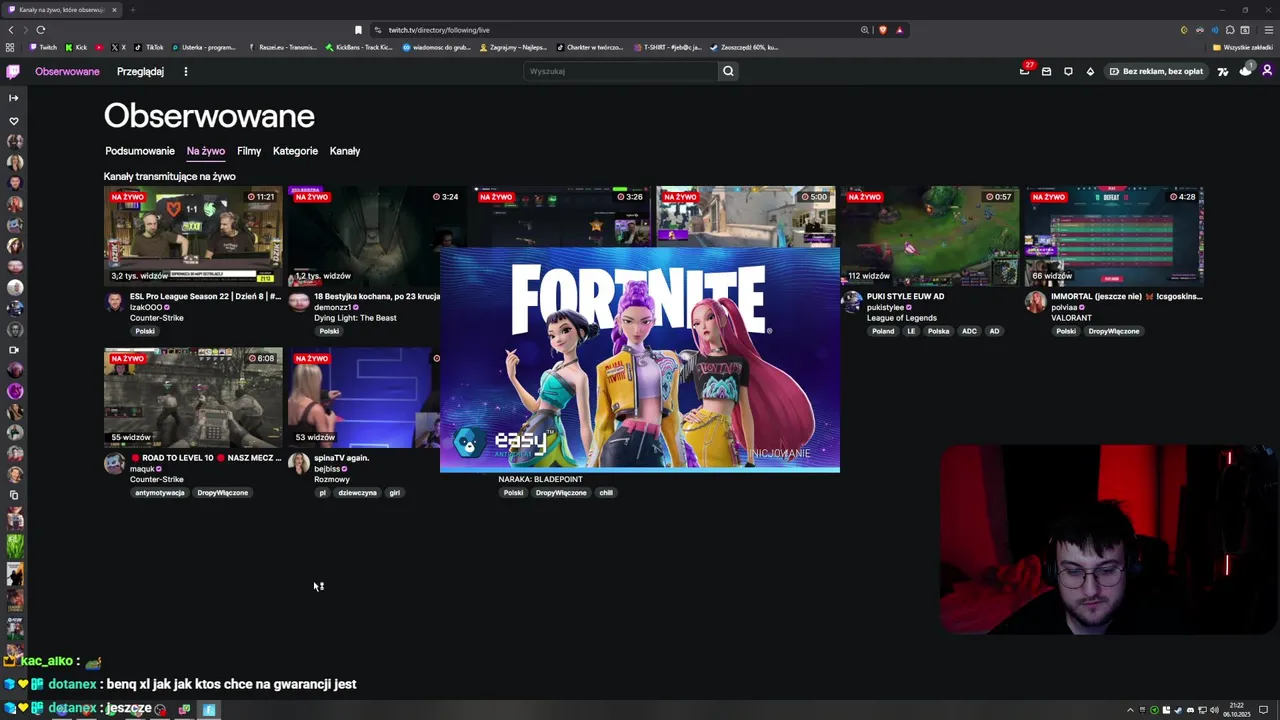Open Dying Light: The Beast stream thumbnail
1280x720 pixels.
(x=375, y=236)
